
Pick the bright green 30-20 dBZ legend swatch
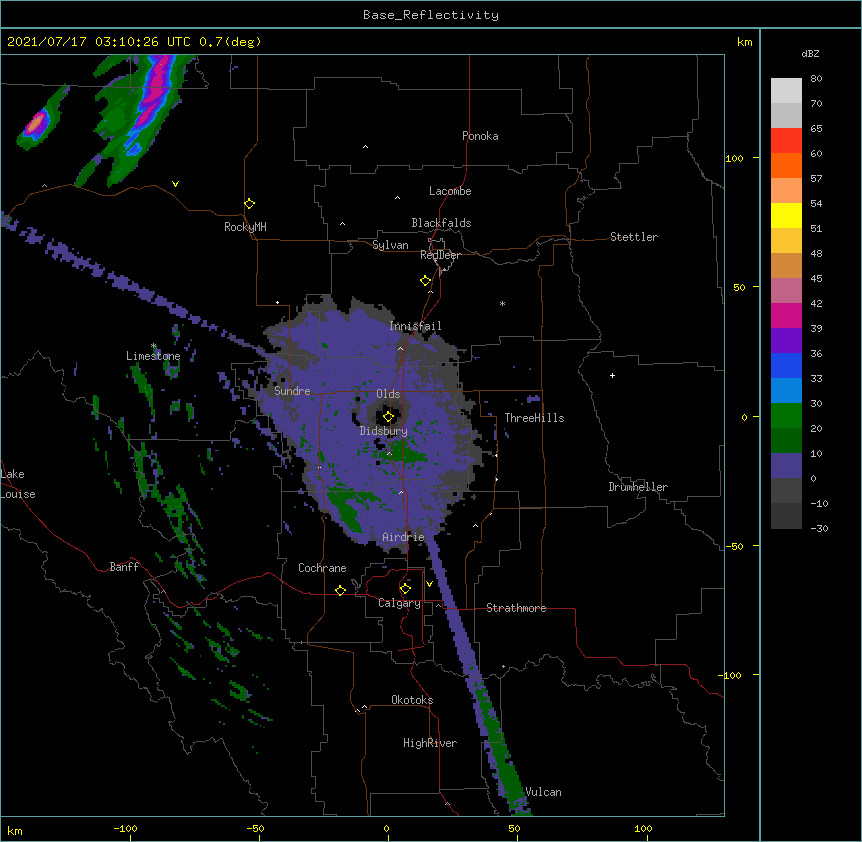pyautogui.click(x=786, y=416)
